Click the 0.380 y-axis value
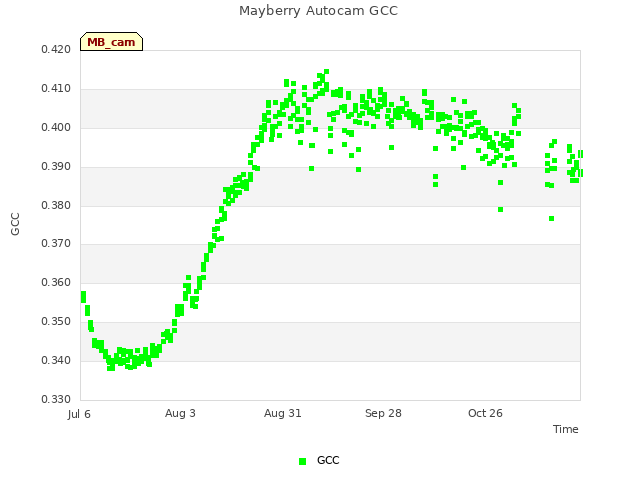The height and width of the screenshot is (480, 640). [x=56, y=205]
